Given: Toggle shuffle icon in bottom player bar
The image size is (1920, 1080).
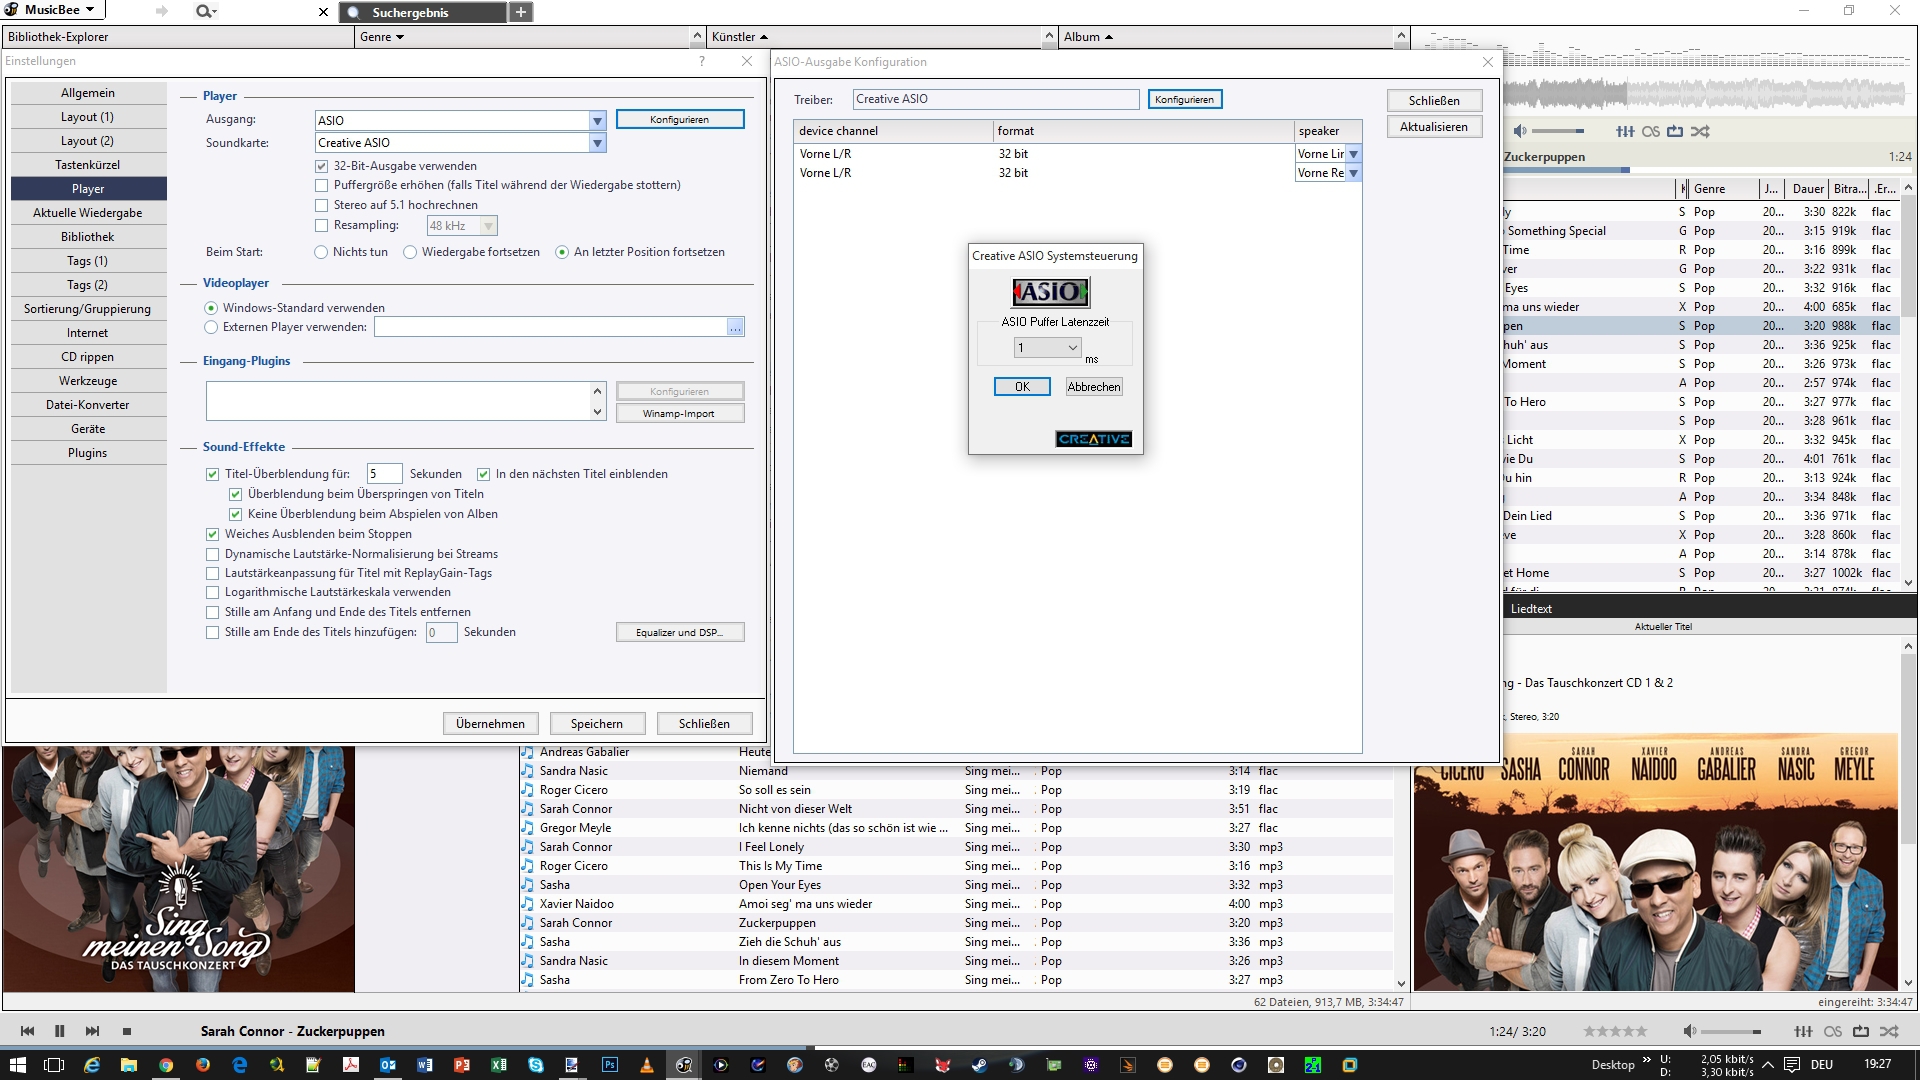Looking at the screenshot, I should 1889,1031.
